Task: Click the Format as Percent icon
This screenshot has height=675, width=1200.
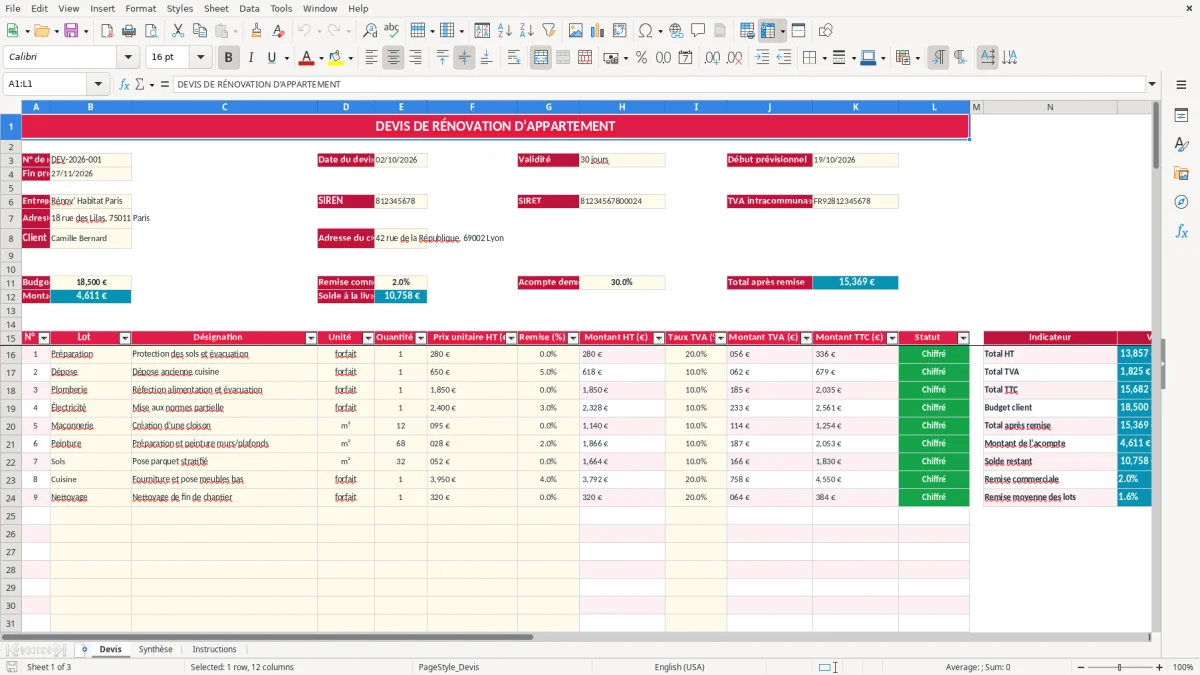Action: point(641,58)
